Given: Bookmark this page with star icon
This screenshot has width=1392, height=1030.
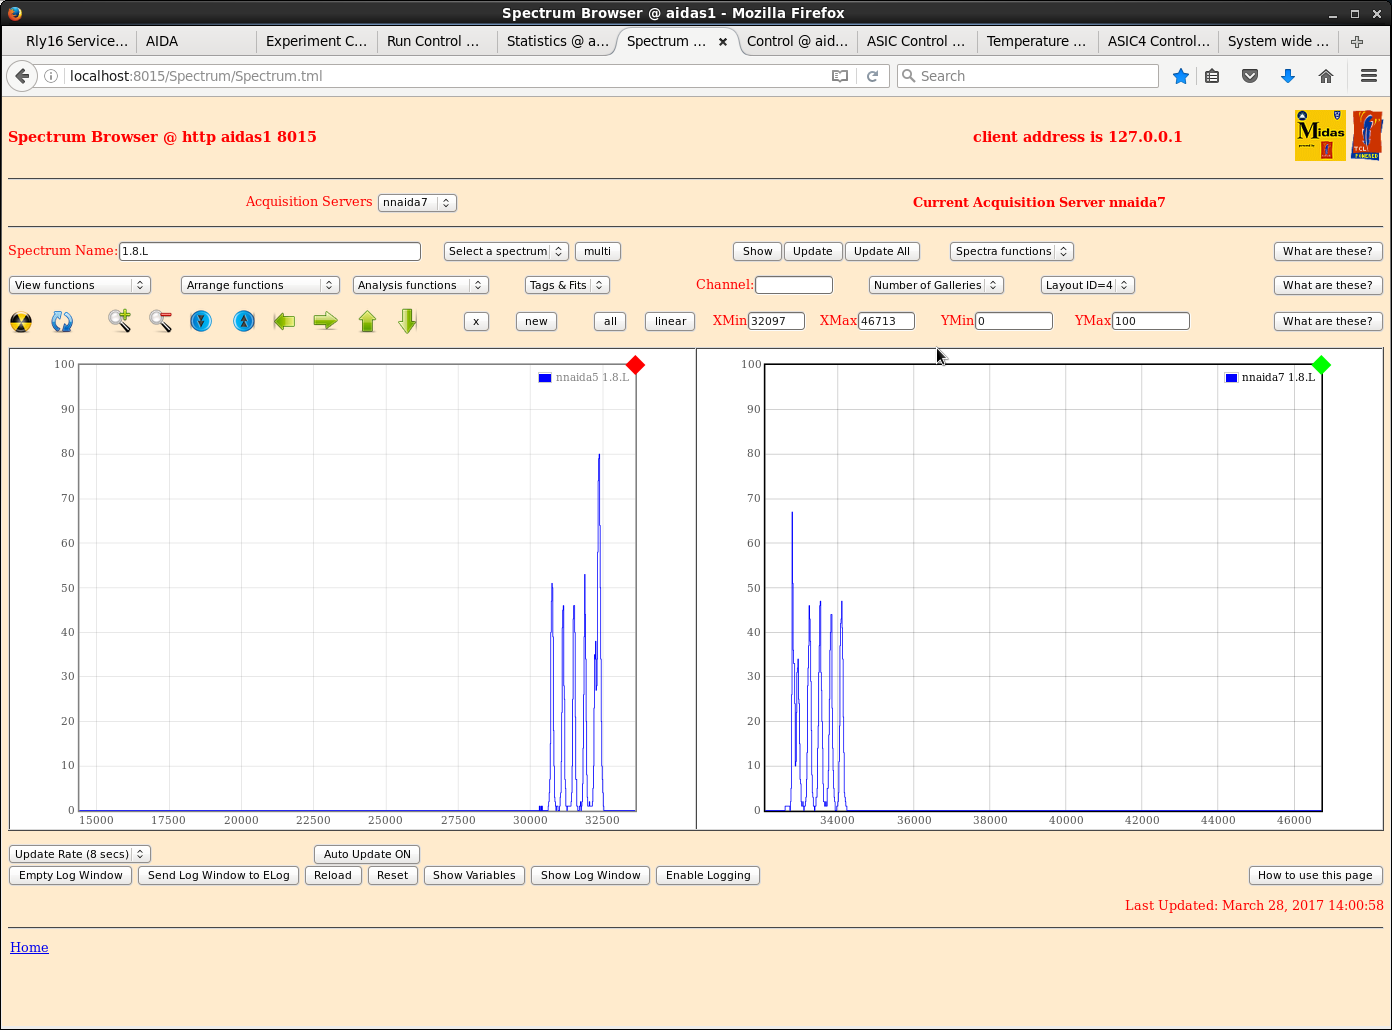Looking at the screenshot, I should click(1181, 76).
